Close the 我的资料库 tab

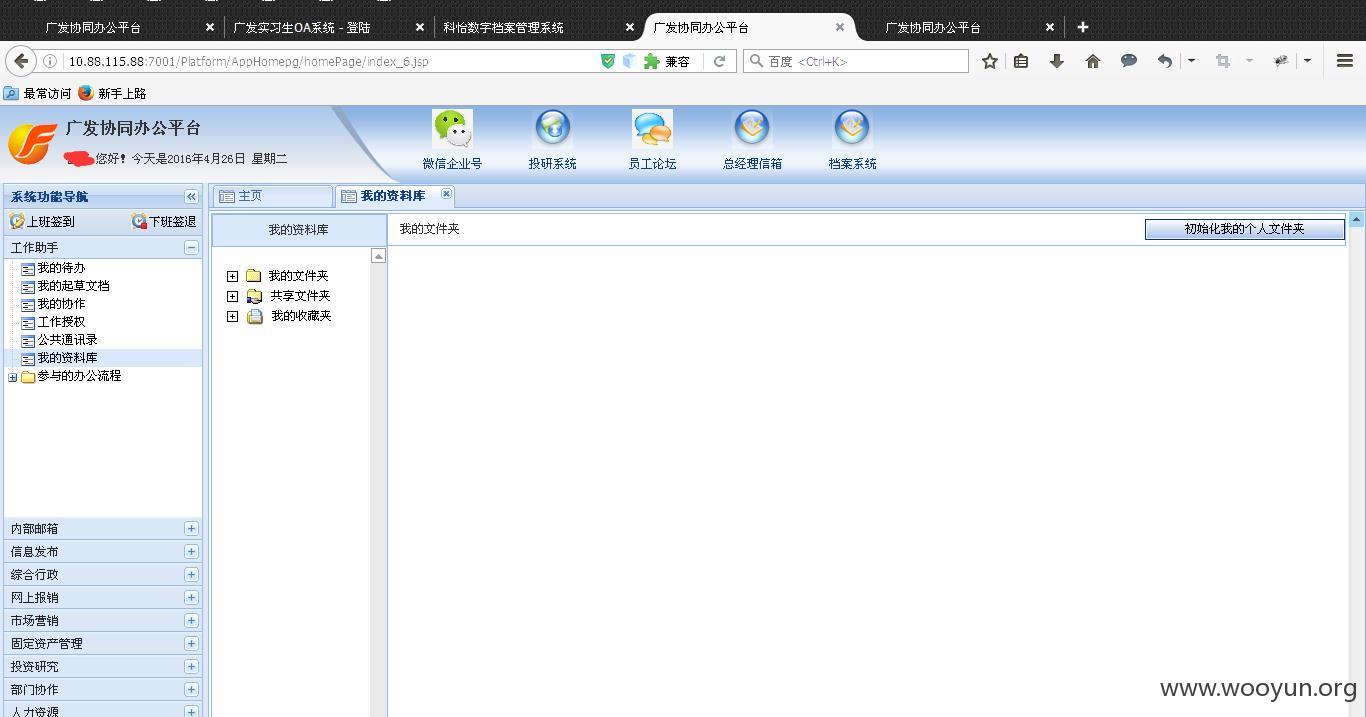tap(446, 194)
